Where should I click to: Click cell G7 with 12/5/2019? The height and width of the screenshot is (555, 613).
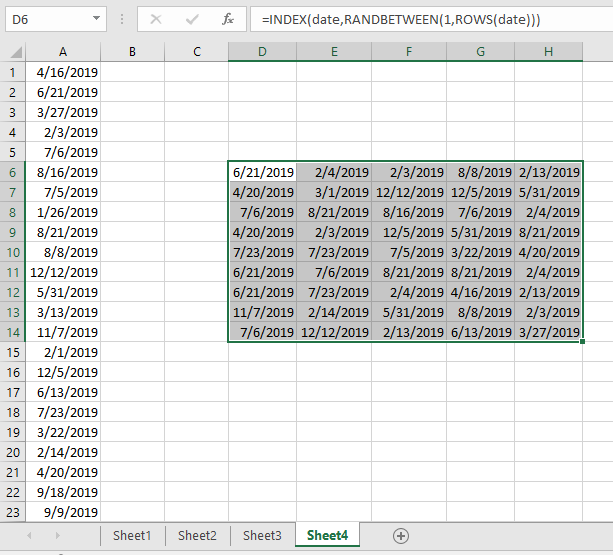pos(480,192)
